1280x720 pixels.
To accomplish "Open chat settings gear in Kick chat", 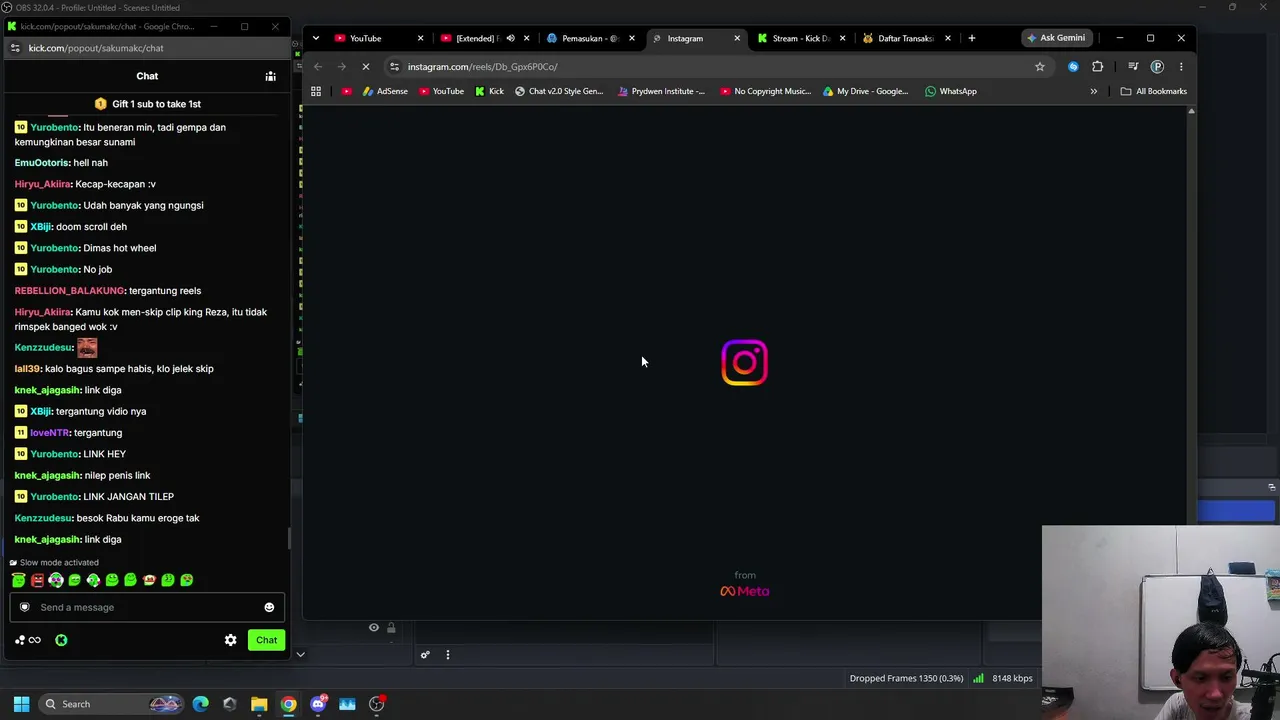I will pos(231,640).
